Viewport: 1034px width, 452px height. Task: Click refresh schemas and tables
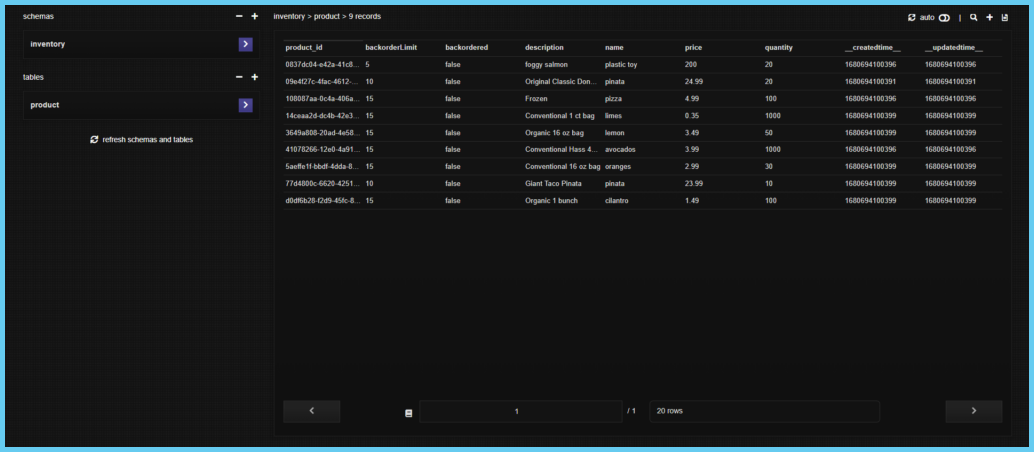[141, 139]
